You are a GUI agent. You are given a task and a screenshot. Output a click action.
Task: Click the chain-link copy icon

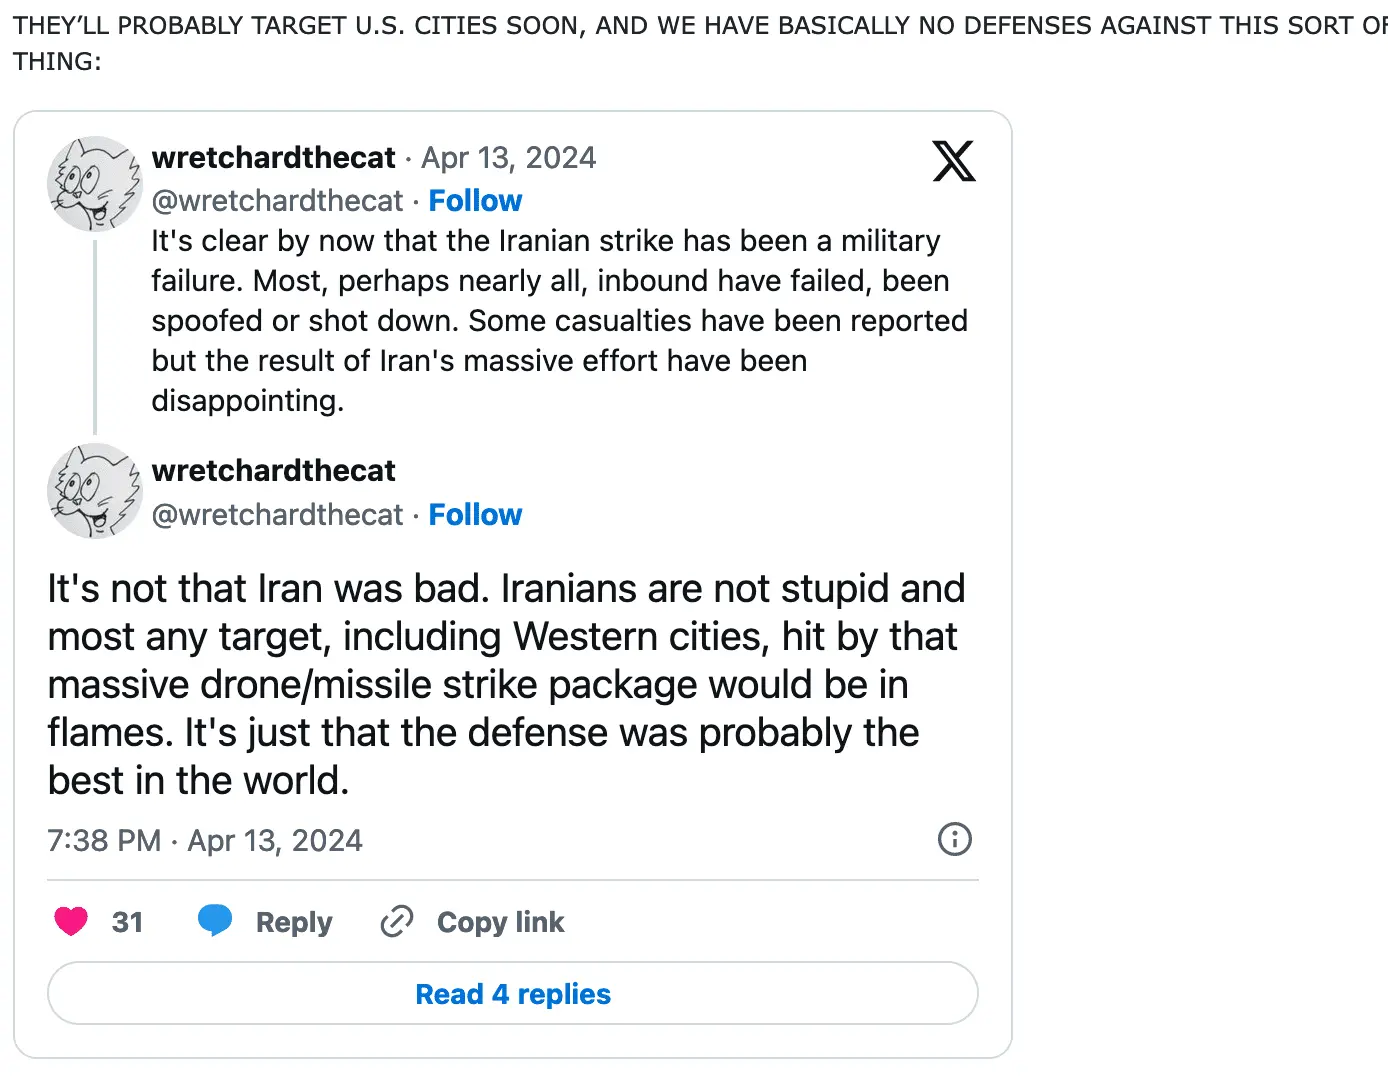397,921
